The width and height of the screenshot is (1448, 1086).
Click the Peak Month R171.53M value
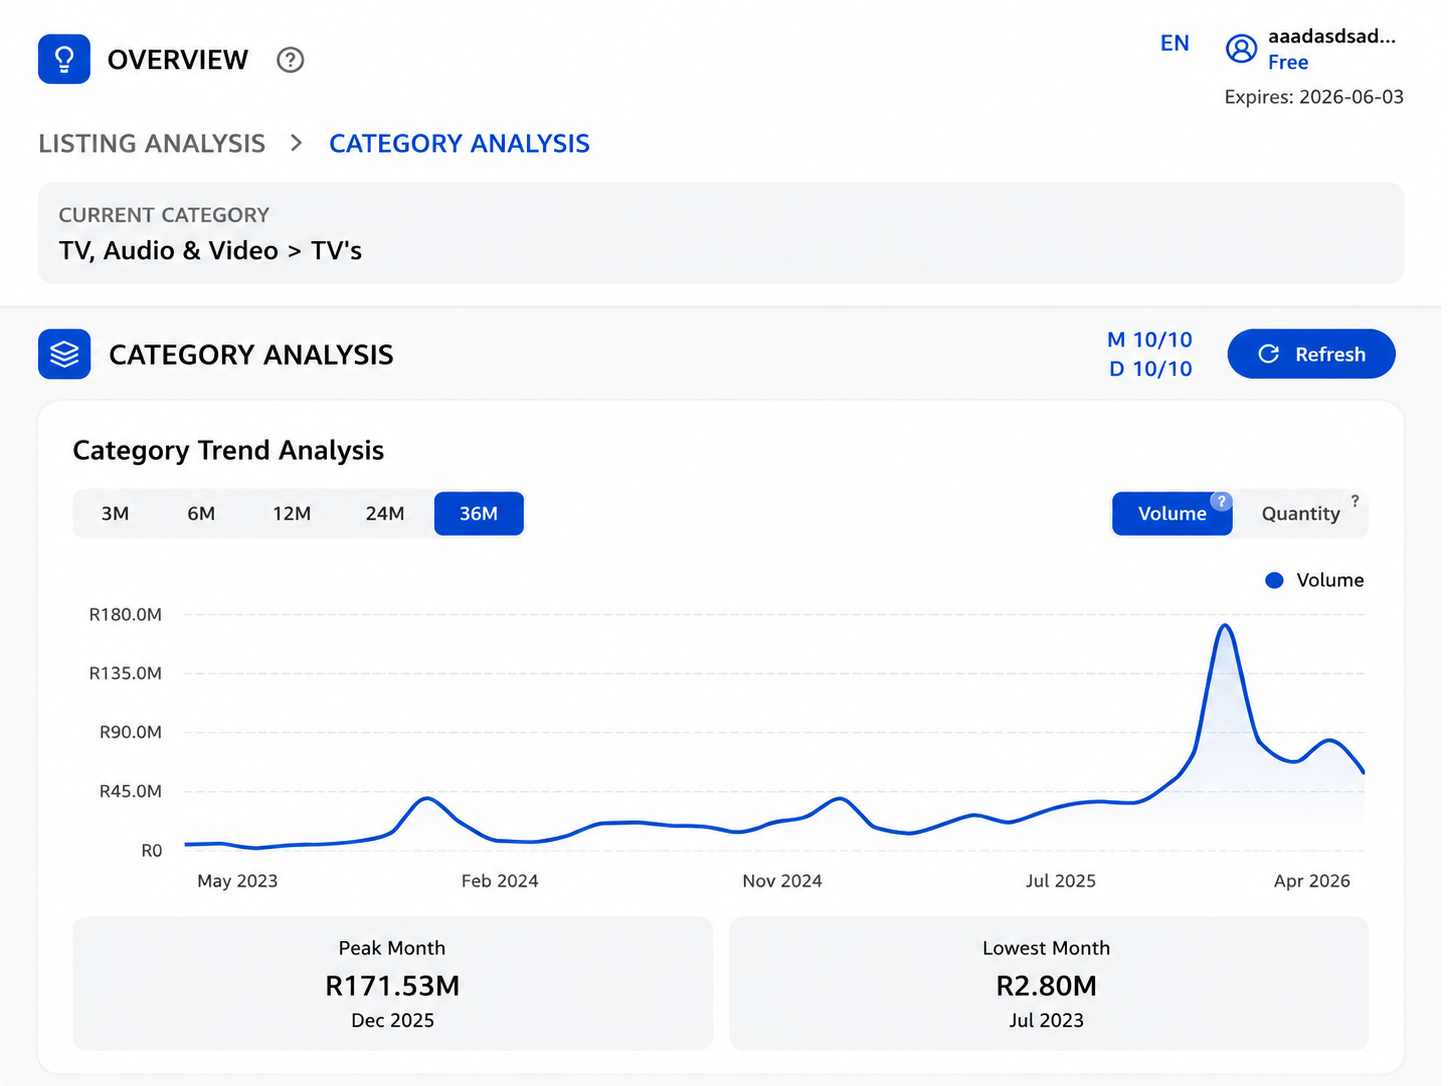392,986
